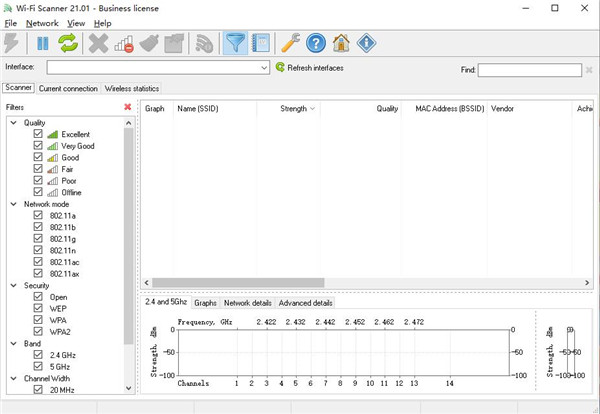This screenshot has height=414, width=600.
Task: Click the pause scanning icon
Action: (x=43, y=43)
